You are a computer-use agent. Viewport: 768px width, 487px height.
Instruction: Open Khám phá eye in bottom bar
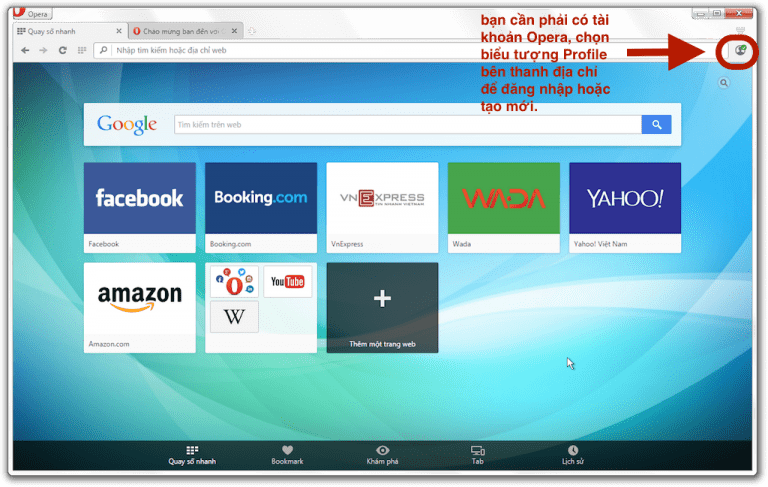[x=383, y=455]
